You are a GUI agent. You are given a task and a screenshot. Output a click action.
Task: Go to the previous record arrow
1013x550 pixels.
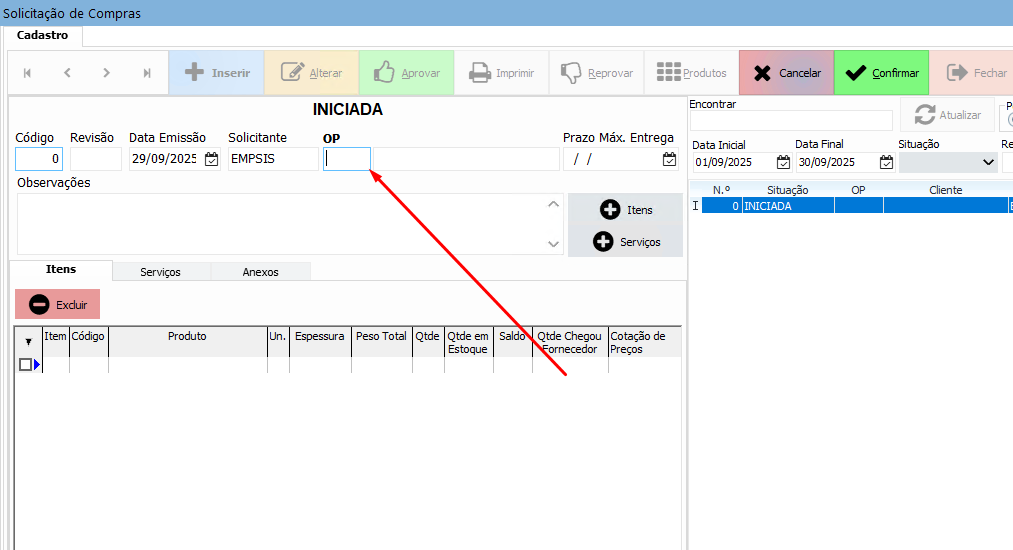(67, 73)
